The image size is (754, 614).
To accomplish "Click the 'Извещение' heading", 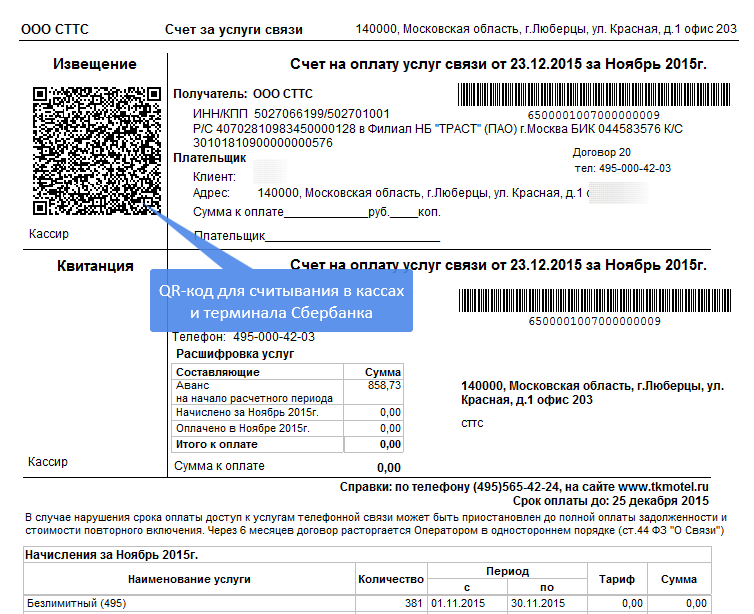I will coord(95,64).
